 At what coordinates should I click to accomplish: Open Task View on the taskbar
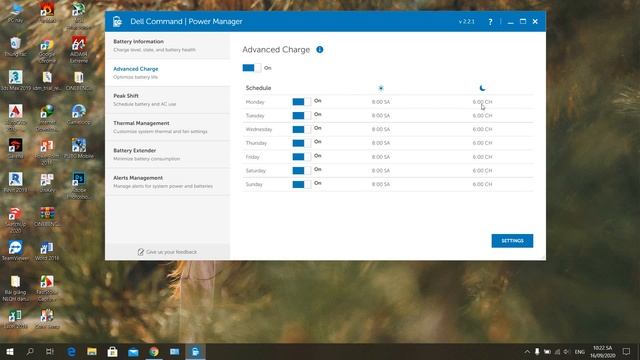pyautogui.click(x=50, y=351)
